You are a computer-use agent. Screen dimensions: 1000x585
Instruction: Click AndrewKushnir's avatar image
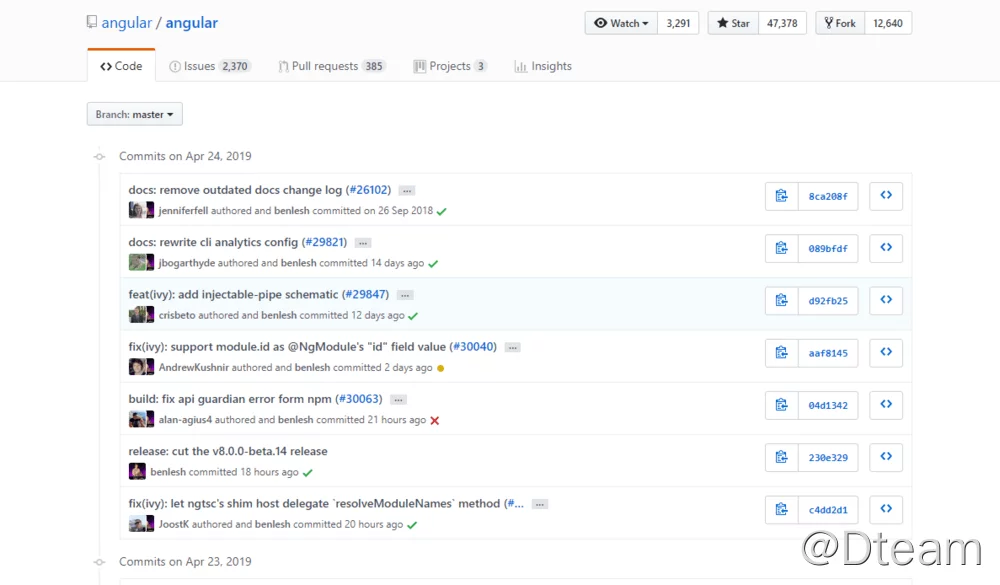137,367
